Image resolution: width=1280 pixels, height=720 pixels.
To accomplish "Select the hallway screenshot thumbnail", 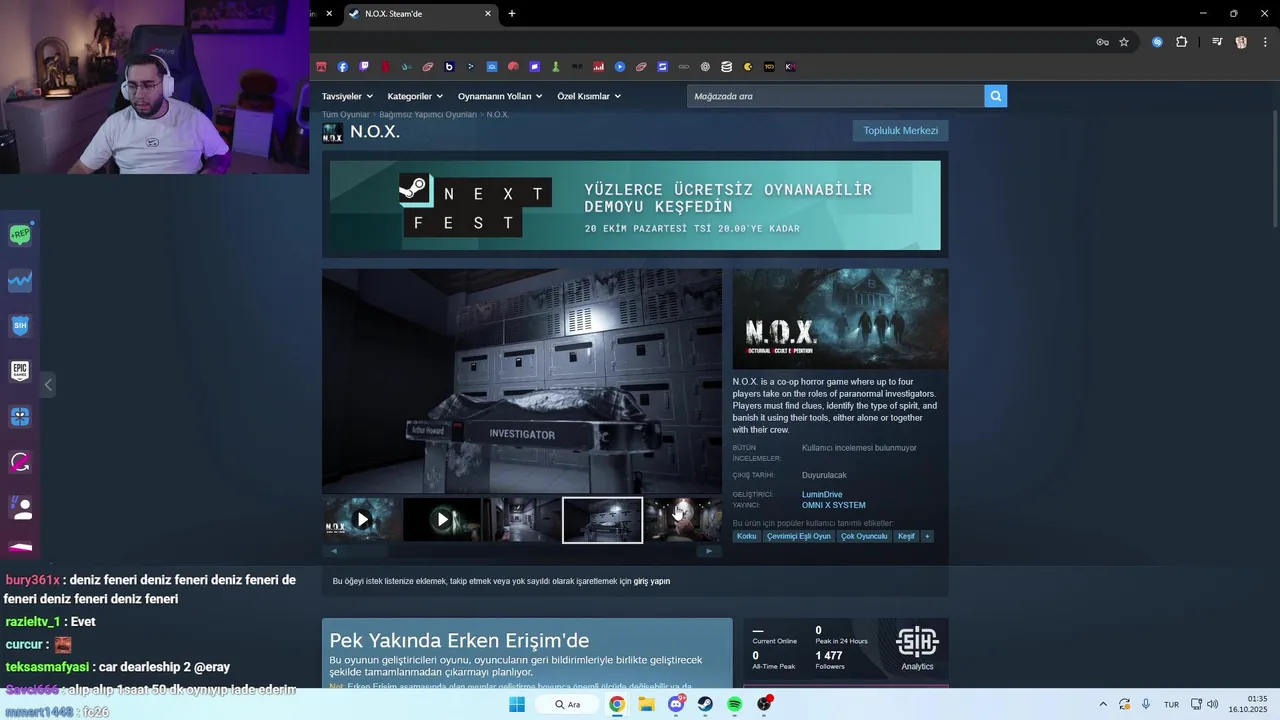I will tap(522, 520).
